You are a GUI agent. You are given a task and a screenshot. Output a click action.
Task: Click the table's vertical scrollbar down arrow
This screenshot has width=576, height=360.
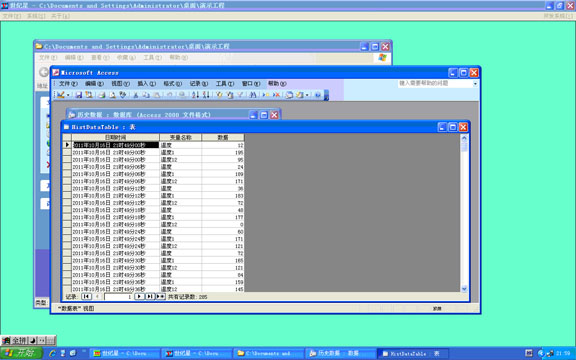pyautogui.click(x=464, y=289)
